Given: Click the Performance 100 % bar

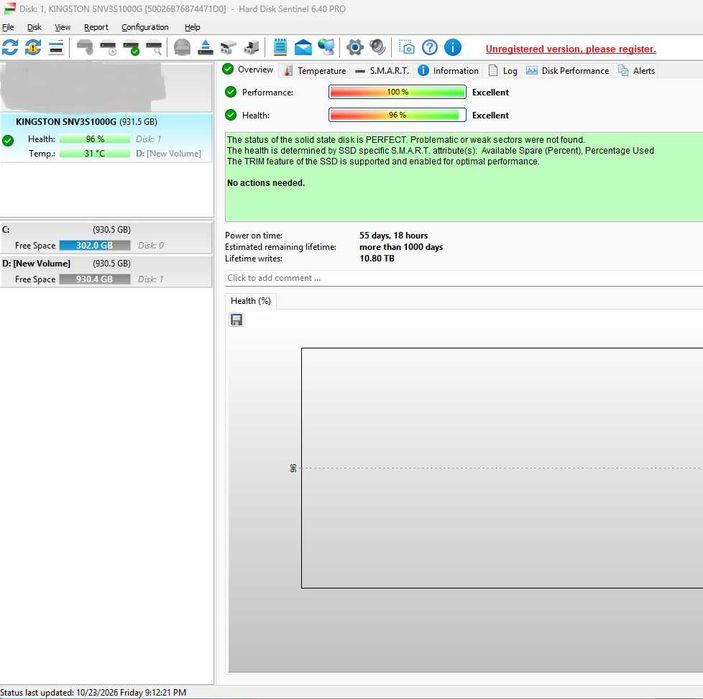Looking at the screenshot, I should (397, 92).
